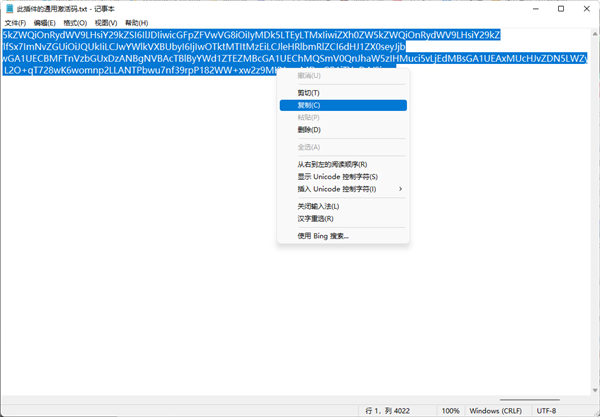
Task: Click the text line starting with wGA1UECBMFTnVzbGUx
Action: pos(294,59)
